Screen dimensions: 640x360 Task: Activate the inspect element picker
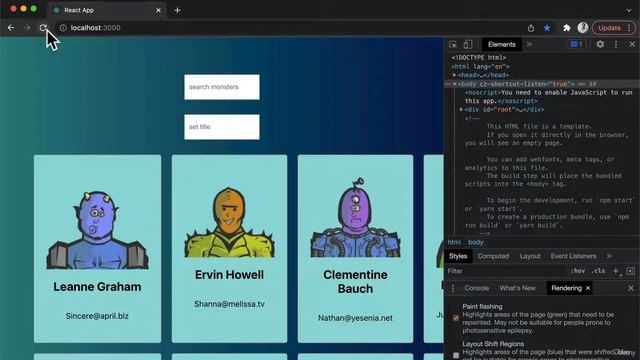(453, 44)
